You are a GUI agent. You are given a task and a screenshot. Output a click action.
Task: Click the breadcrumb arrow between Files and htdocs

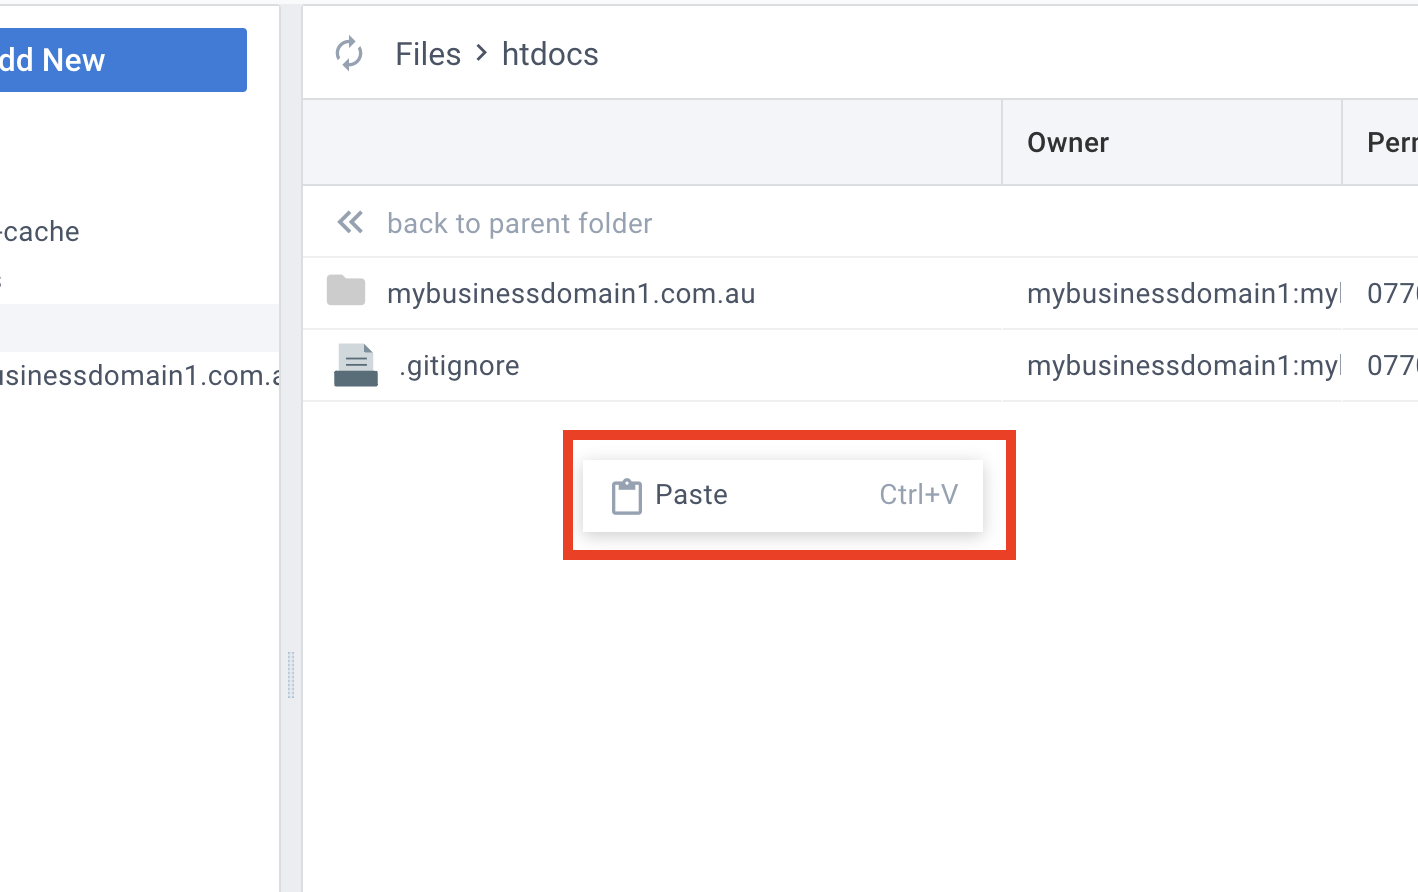481,53
